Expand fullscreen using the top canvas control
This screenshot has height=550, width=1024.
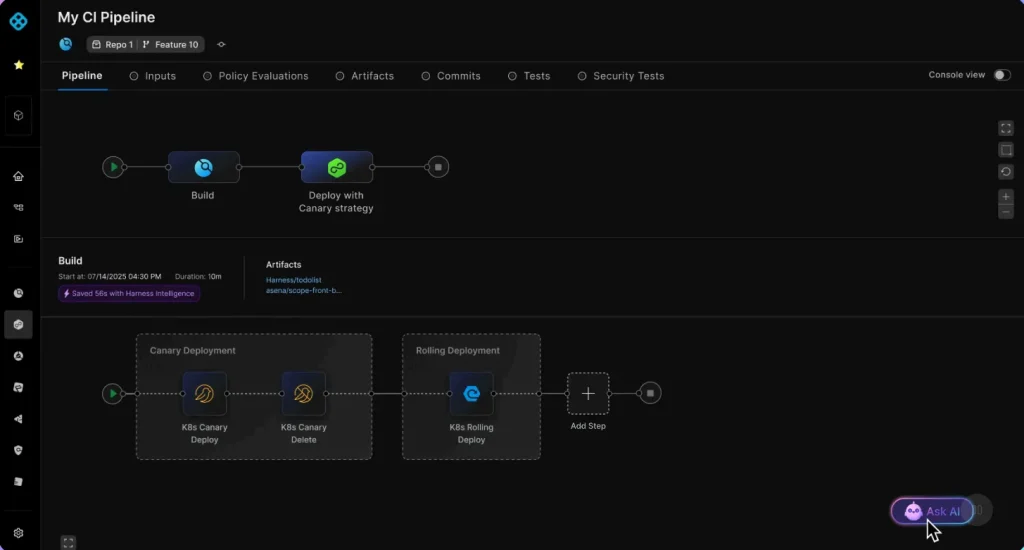(x=1006, y=128)
